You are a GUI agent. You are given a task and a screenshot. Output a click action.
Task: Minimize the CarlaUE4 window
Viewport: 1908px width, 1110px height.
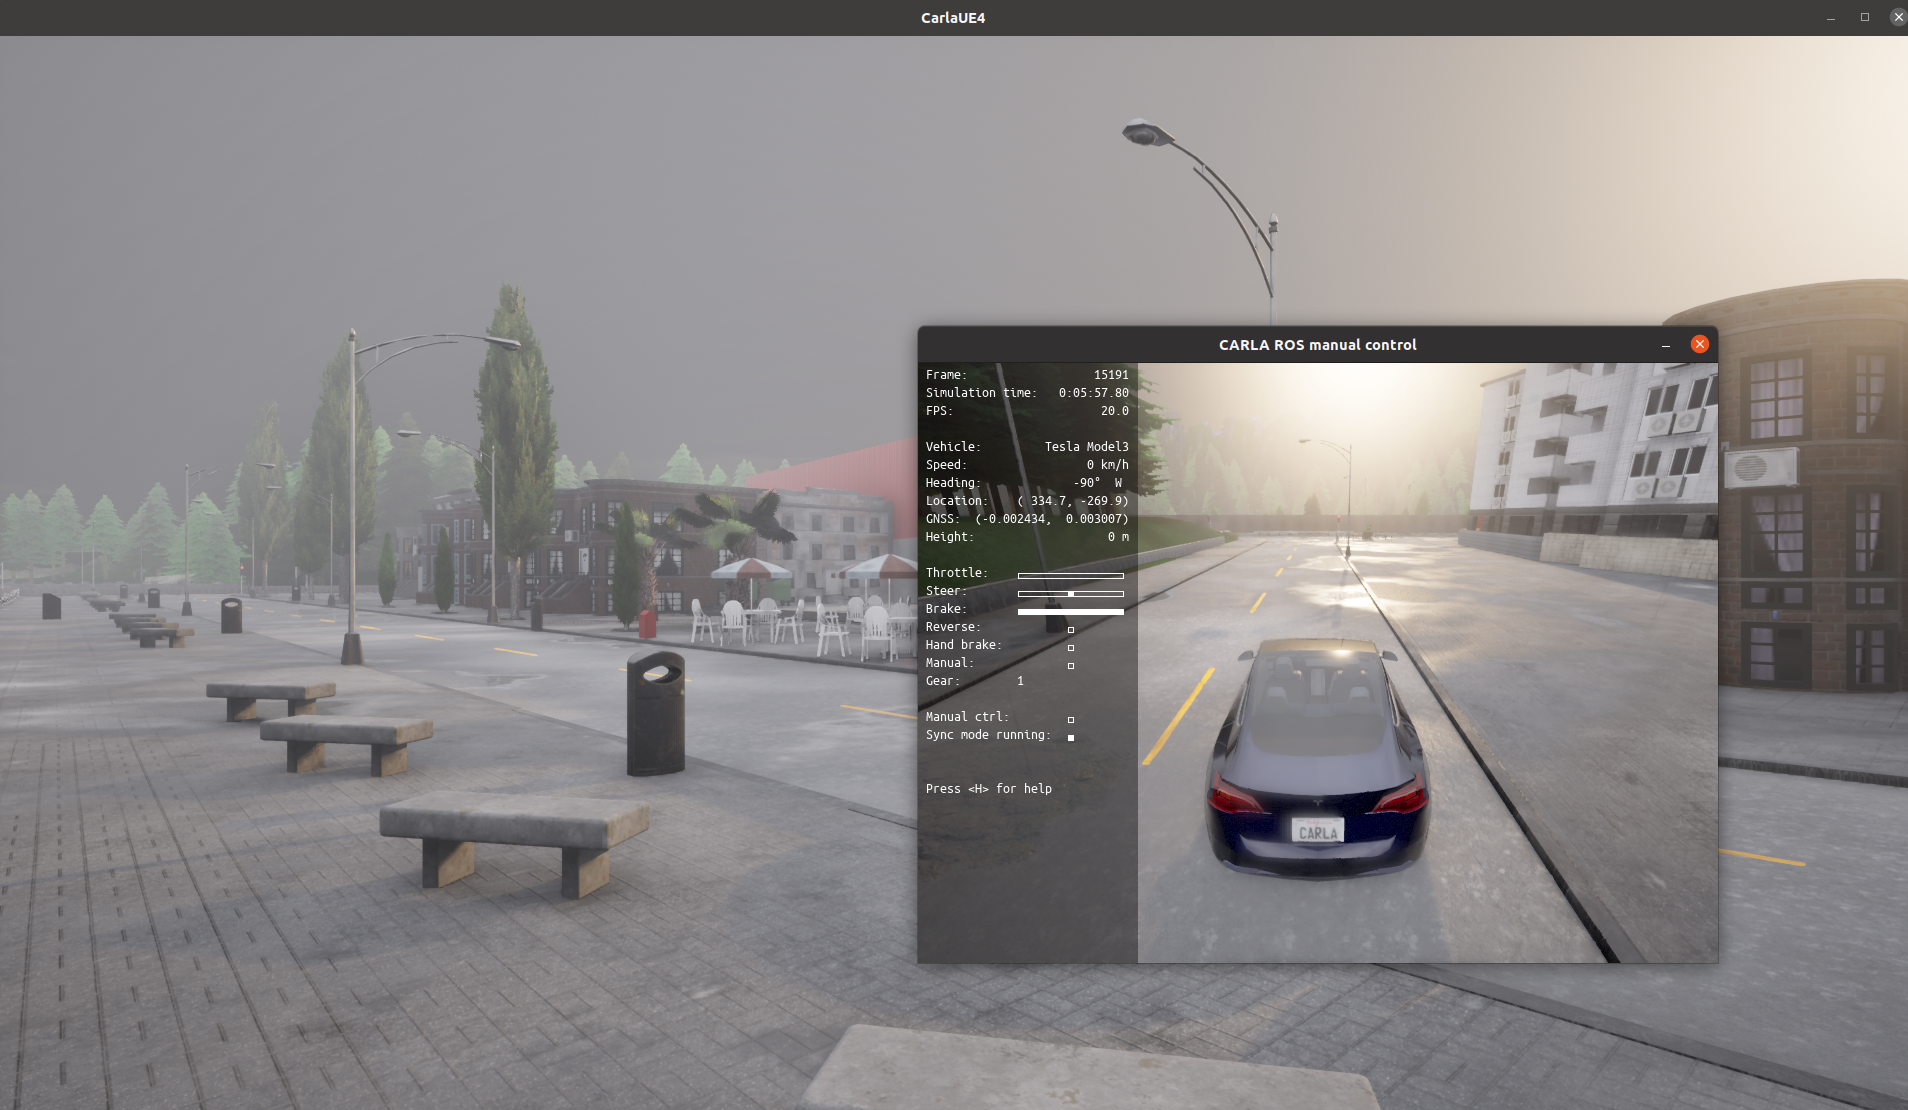(x=1831, y=18)
